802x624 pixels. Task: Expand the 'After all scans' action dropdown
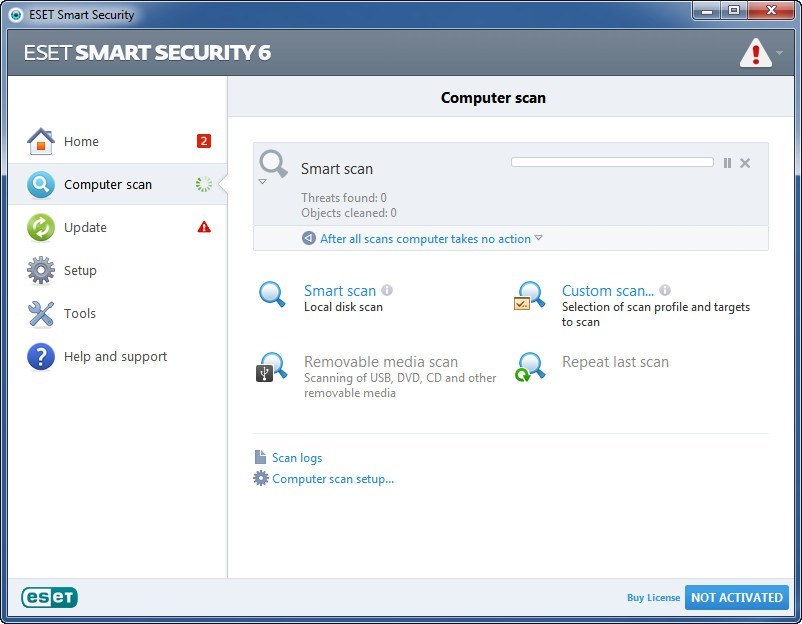pos(538,238)
